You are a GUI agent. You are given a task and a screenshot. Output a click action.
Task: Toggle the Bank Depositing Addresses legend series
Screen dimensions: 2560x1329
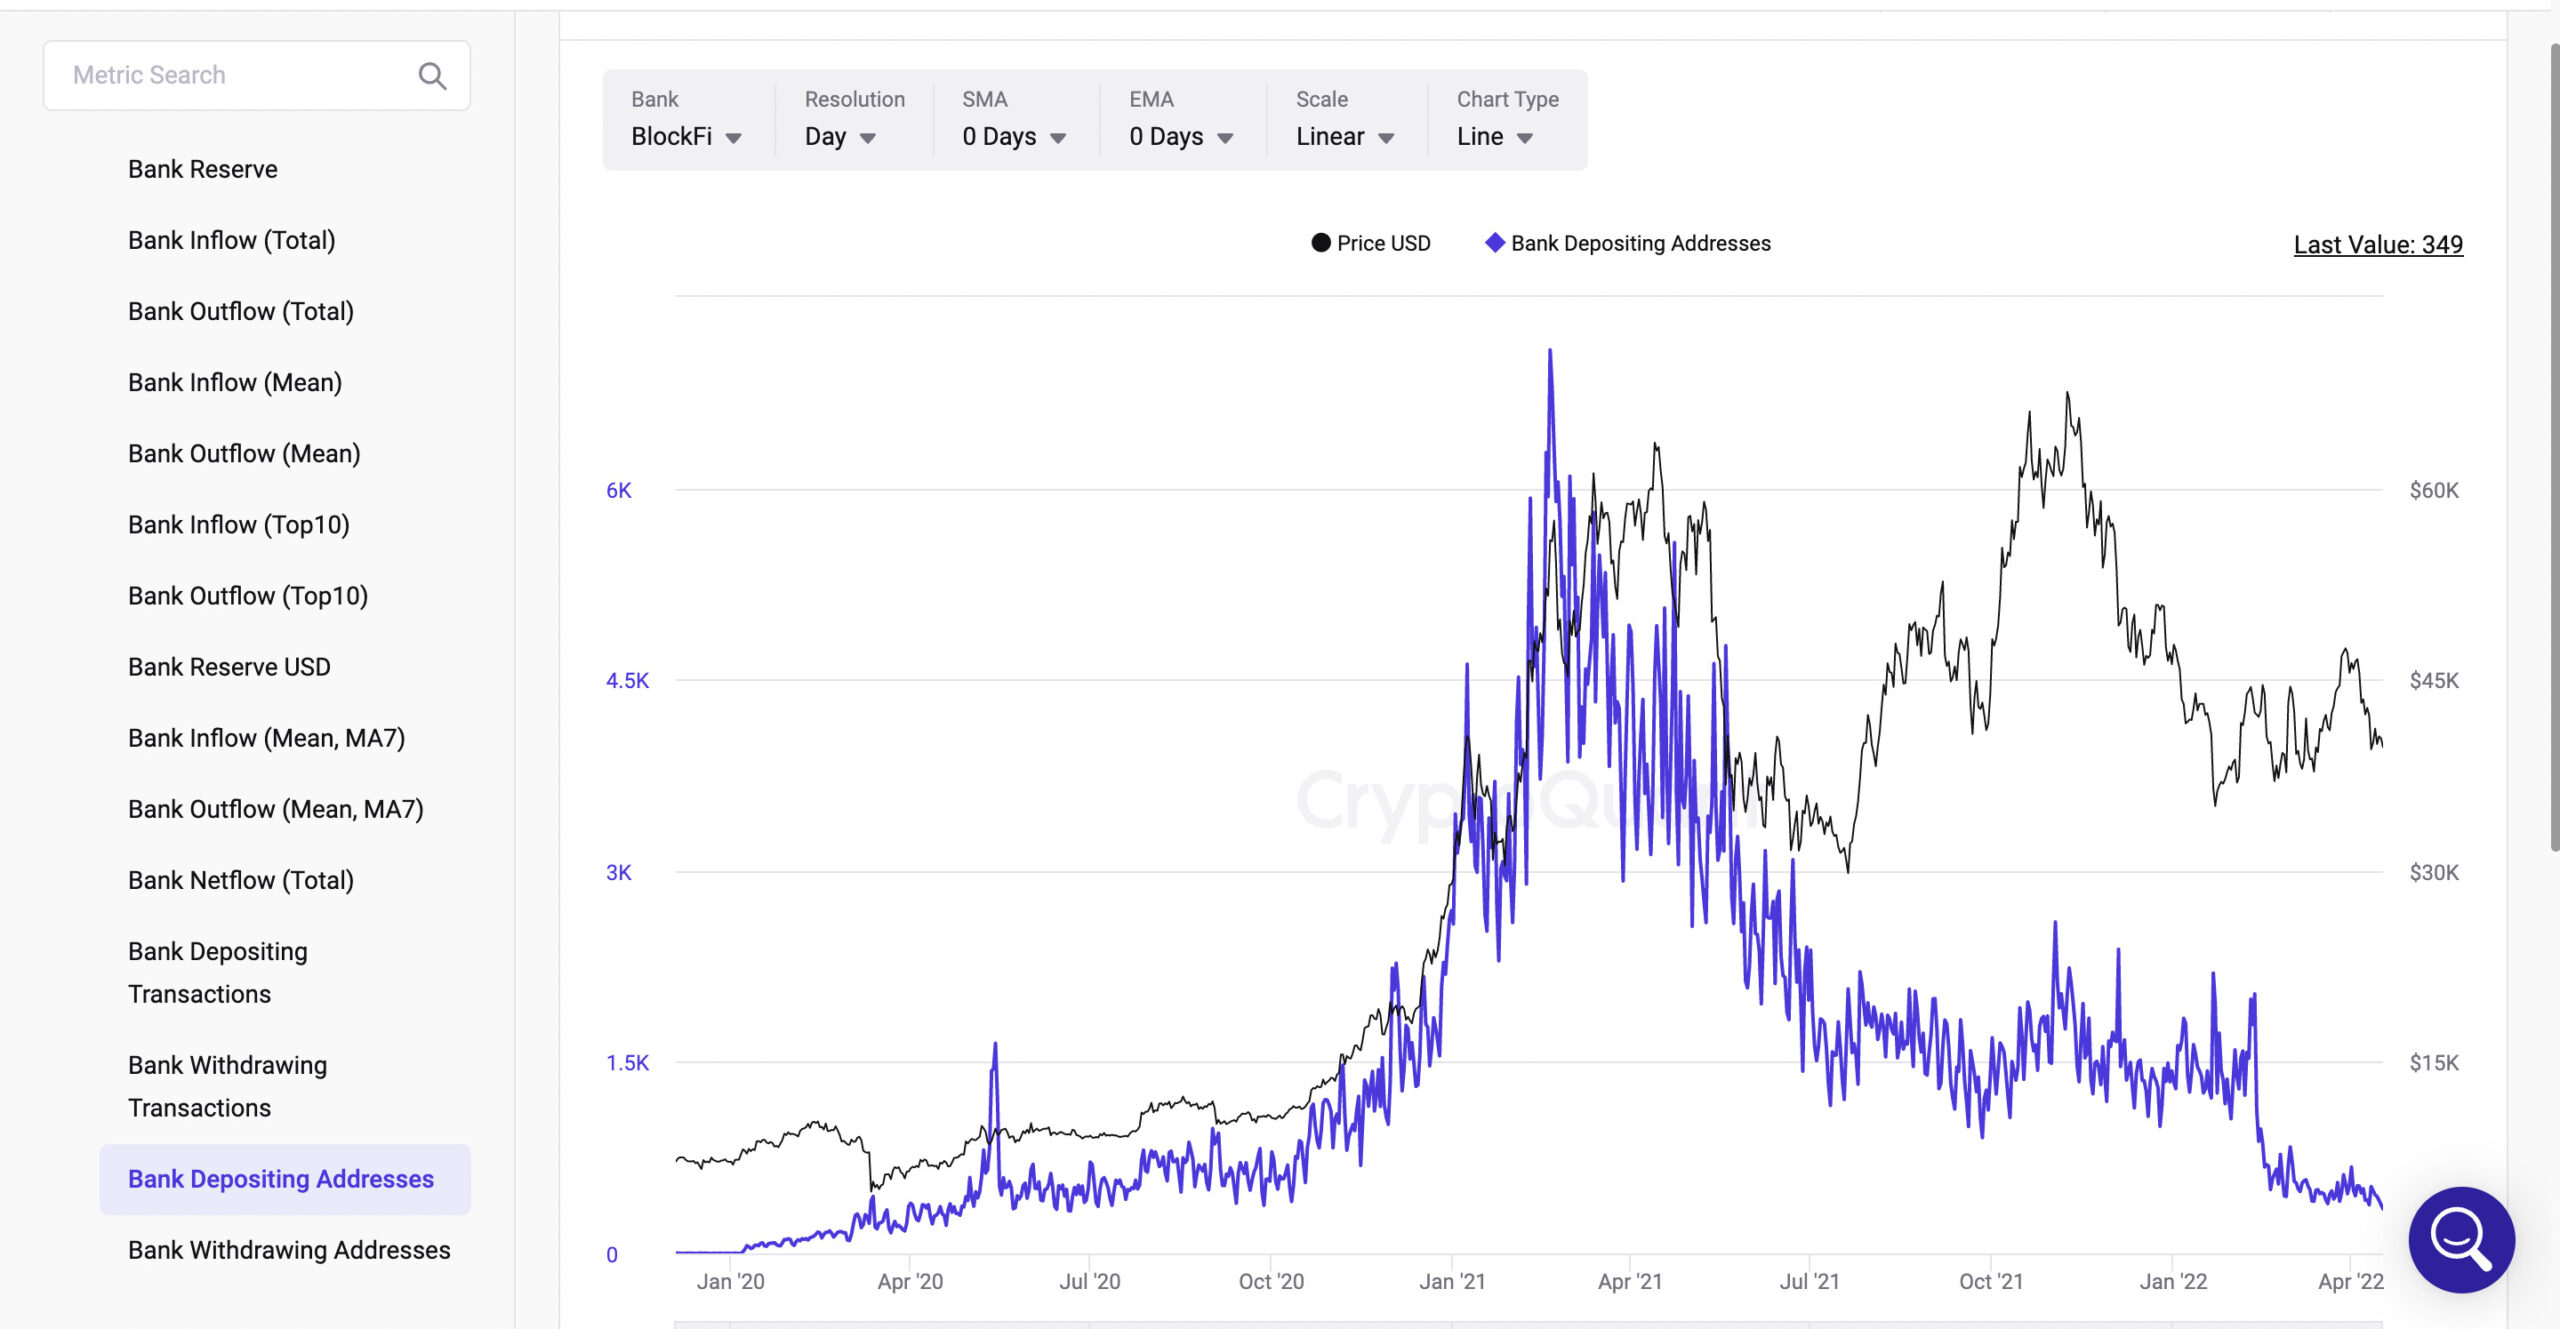[1628, 243]
